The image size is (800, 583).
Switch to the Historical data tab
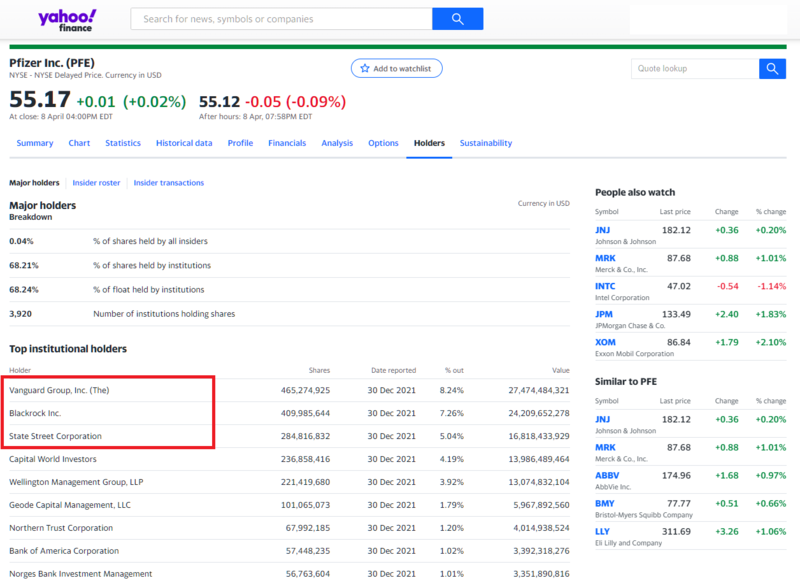183,143
